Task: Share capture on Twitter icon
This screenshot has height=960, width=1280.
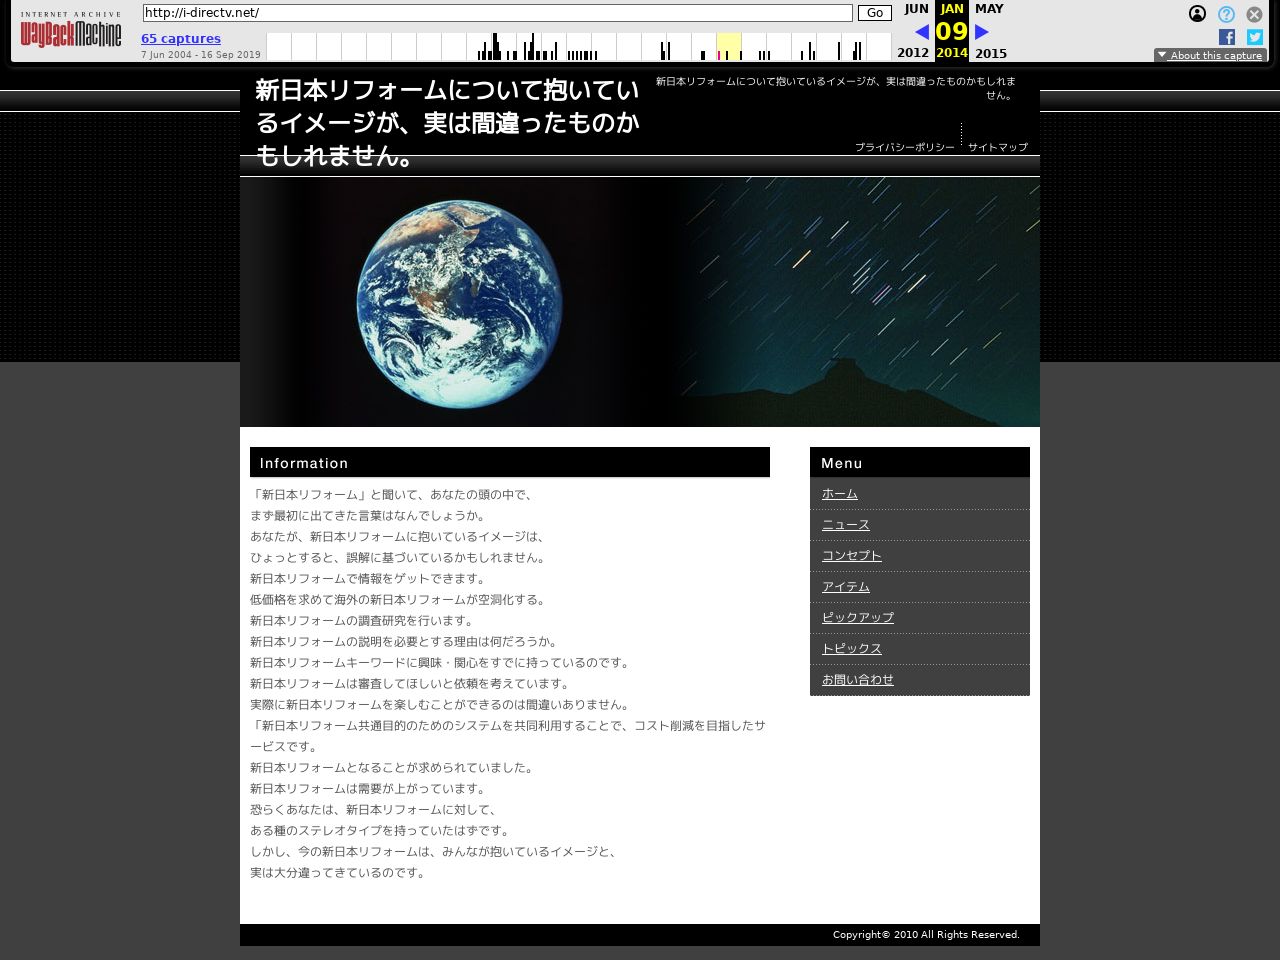Action: [1254, 37]
